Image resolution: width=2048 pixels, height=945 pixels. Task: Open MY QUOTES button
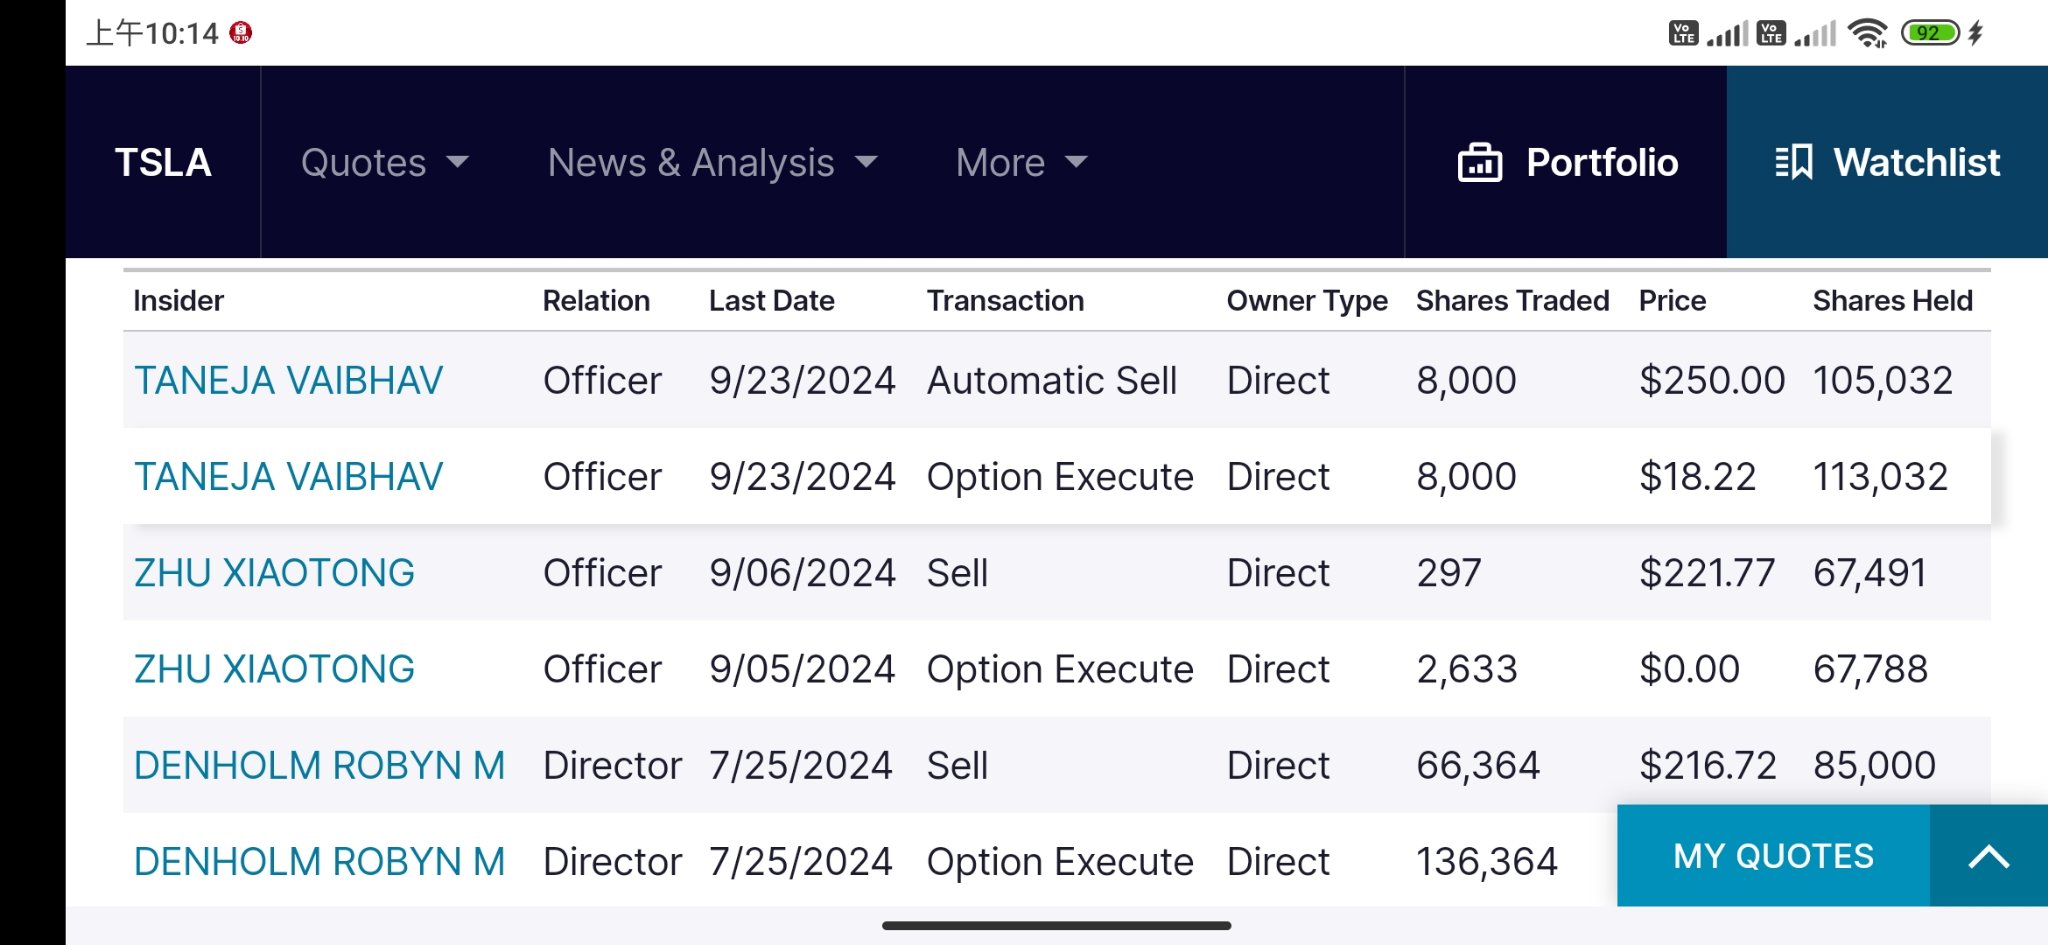pos(1773,856)
